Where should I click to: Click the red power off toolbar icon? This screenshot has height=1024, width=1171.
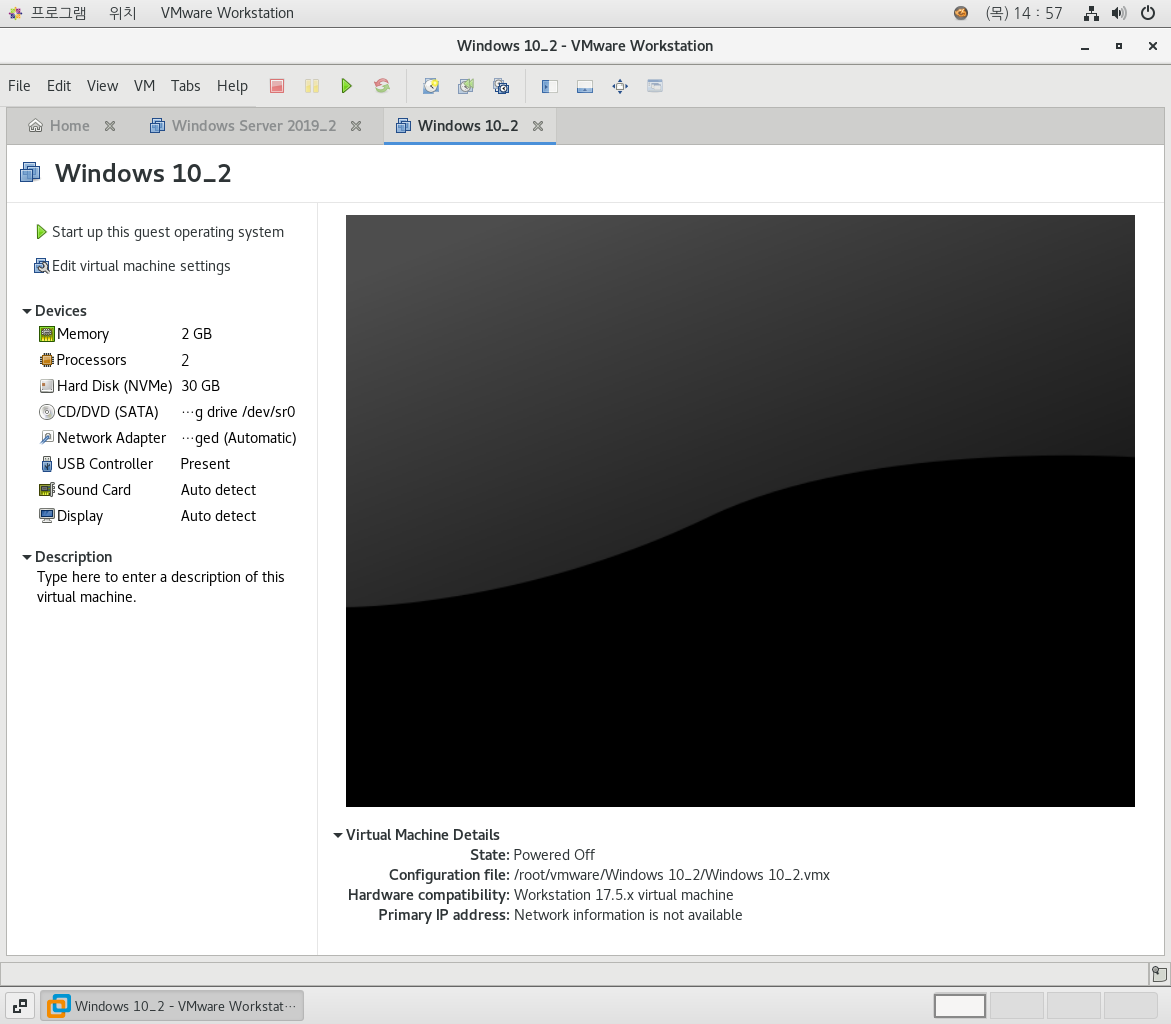coord(277,86)
